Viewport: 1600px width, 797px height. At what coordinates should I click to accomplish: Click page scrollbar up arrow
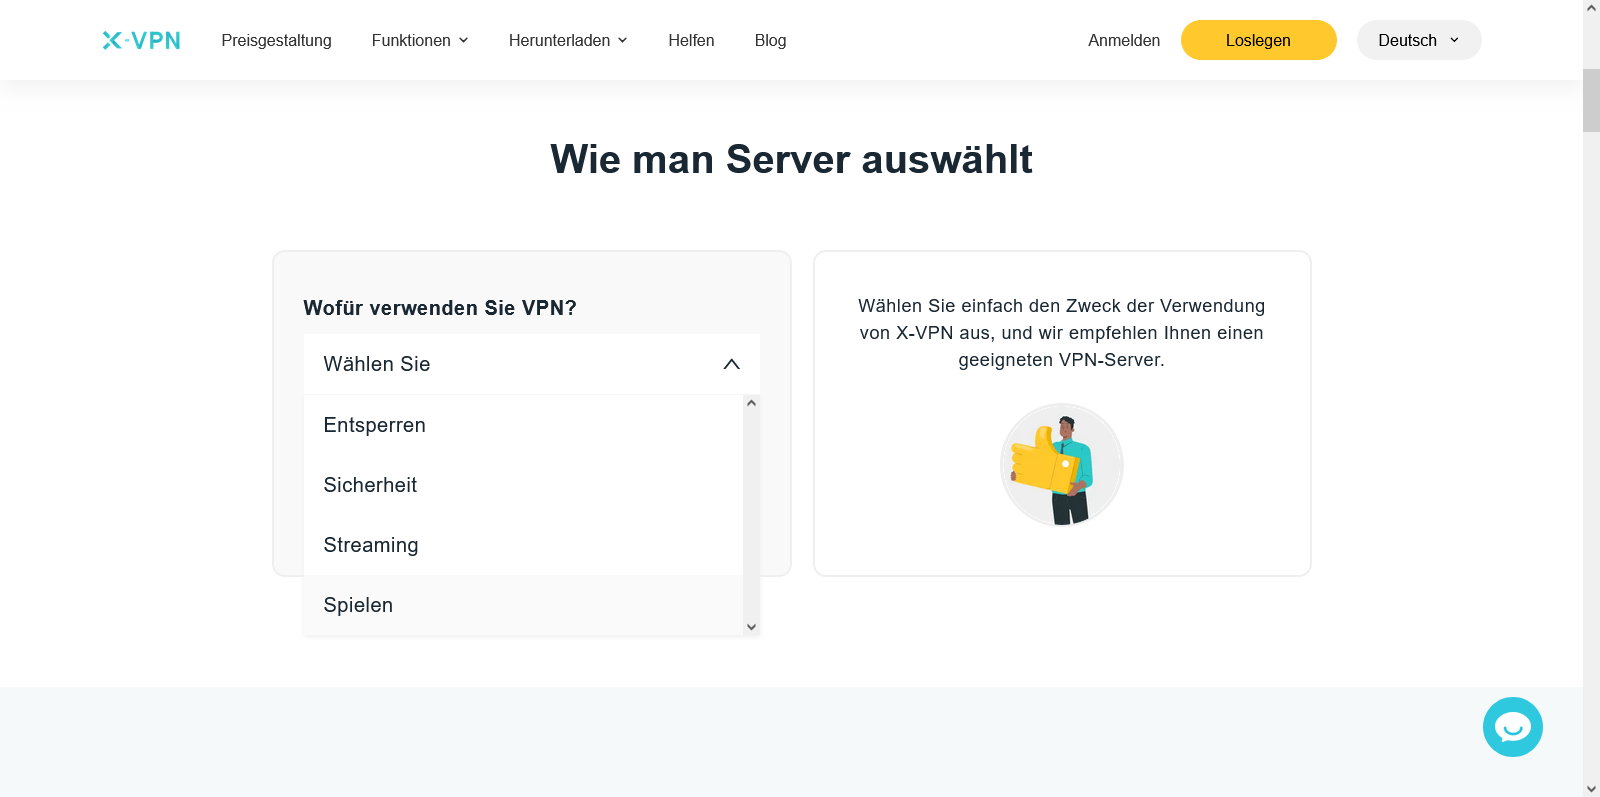click(1591, 8)
